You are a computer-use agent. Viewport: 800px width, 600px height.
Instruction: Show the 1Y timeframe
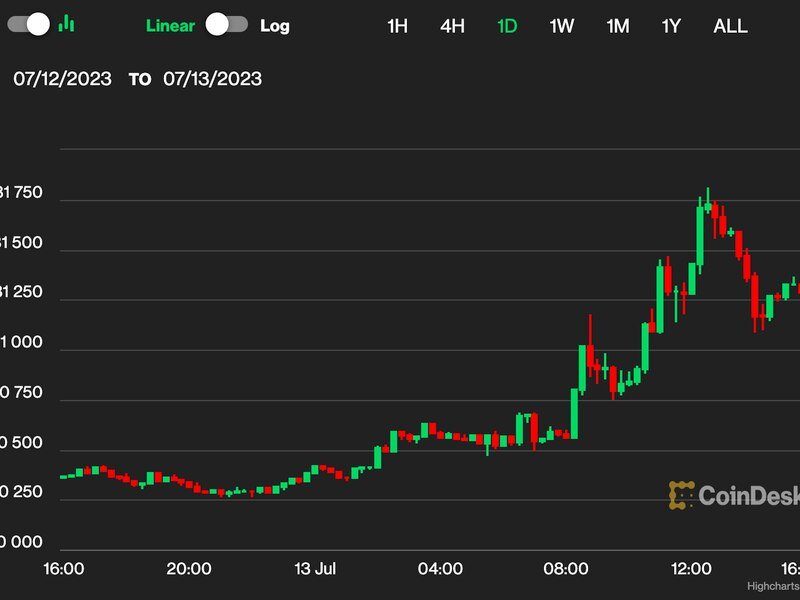pos(671,26)
